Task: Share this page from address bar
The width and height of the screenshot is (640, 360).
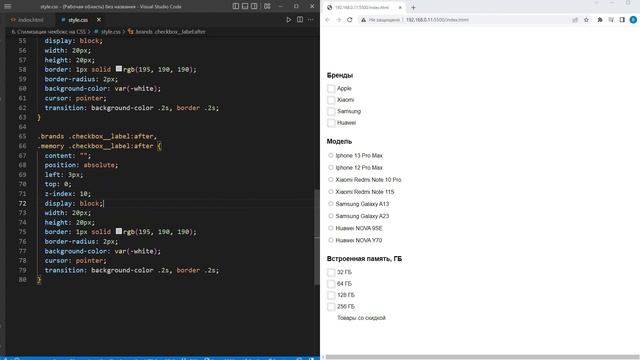Action: tap(575, 20)
